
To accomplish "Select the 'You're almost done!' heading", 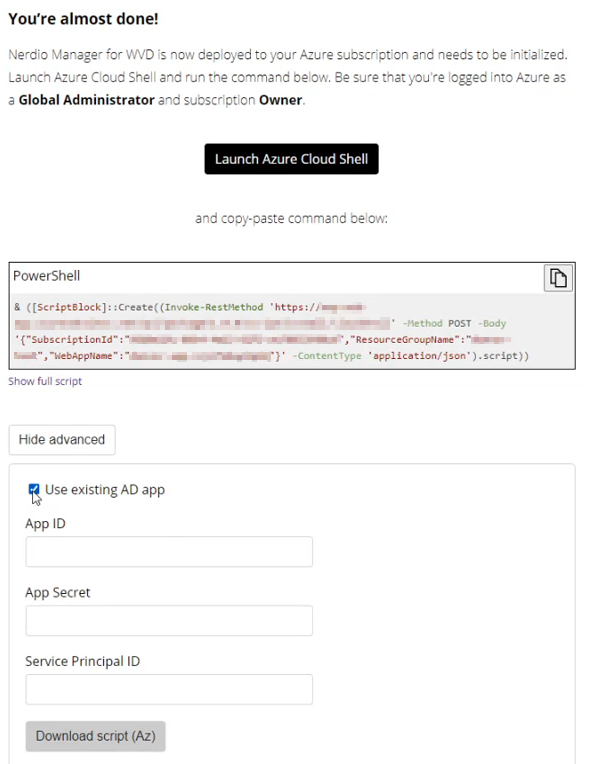I will [x=83, y=19].
